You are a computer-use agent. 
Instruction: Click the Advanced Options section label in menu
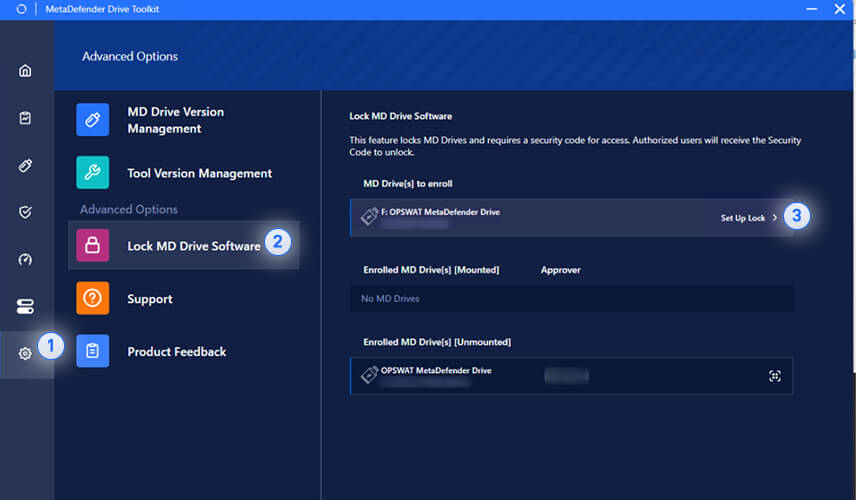[129, 210]
